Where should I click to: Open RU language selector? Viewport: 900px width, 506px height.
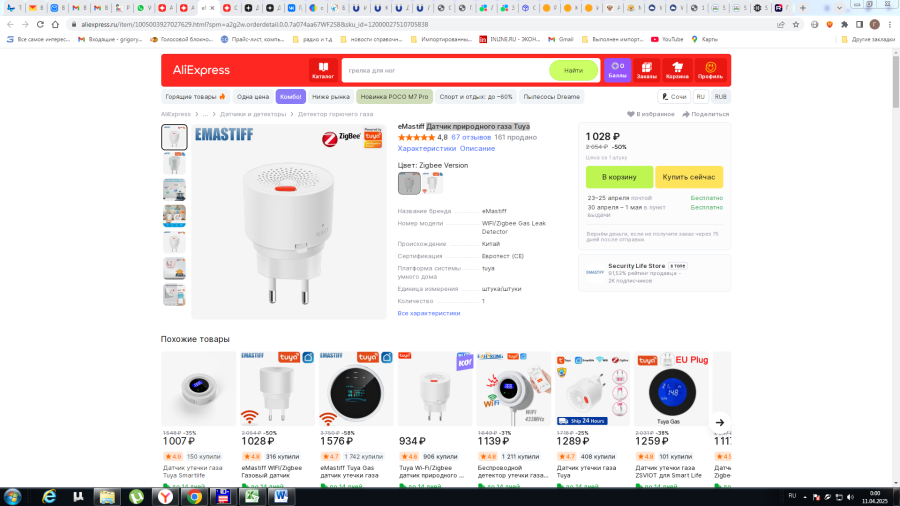pos(700,97)
